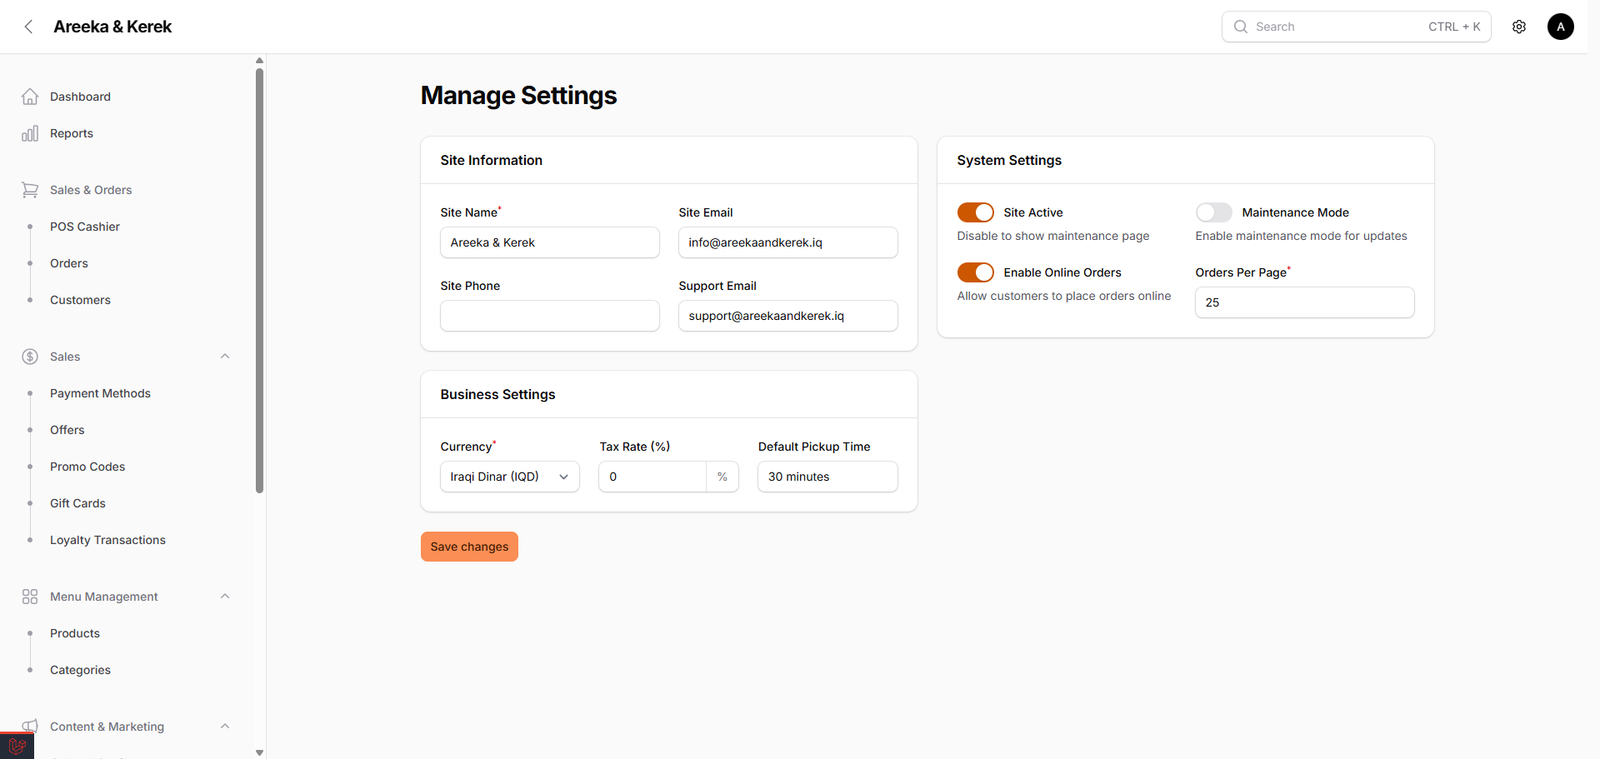Click the Orders Per Page field

point(1305,302)
